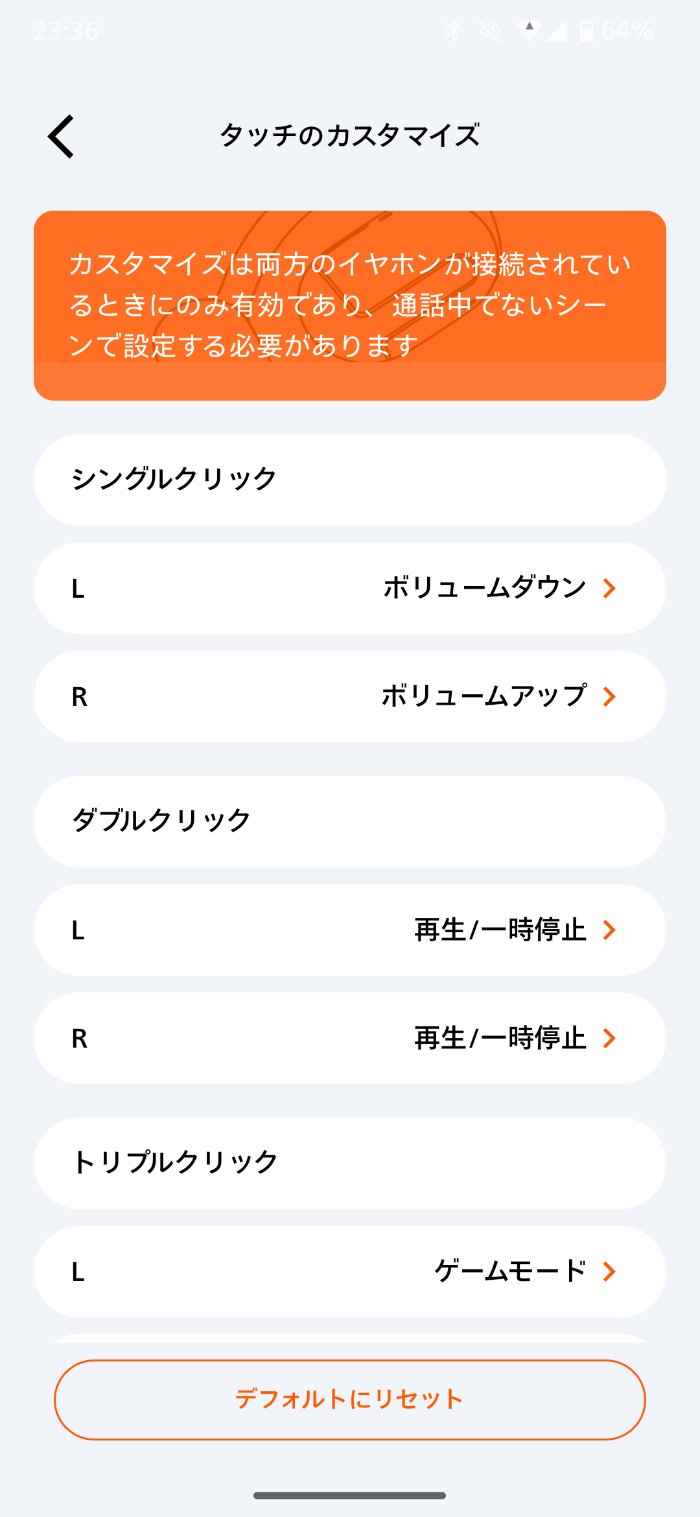This screenshot has width=700, height=1517.
Task: Expand double-click L 再生/一時停止 chevron
Action: pos(609,930)
